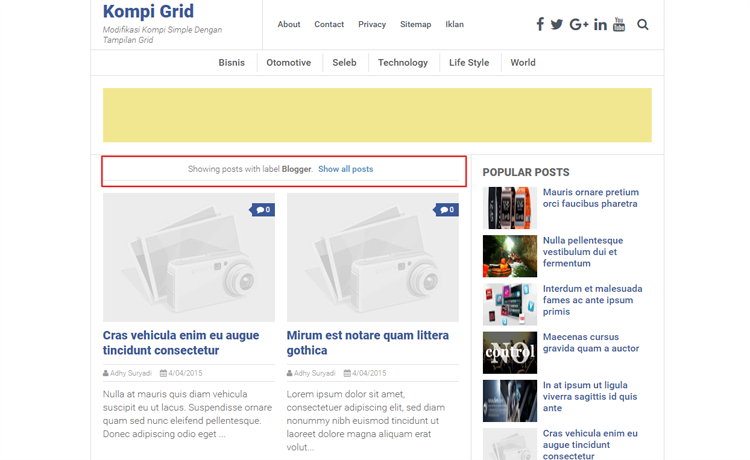Open post title Cras vehicula enim eu augue
Screen dimensions: 750x460
coord(181,343)
